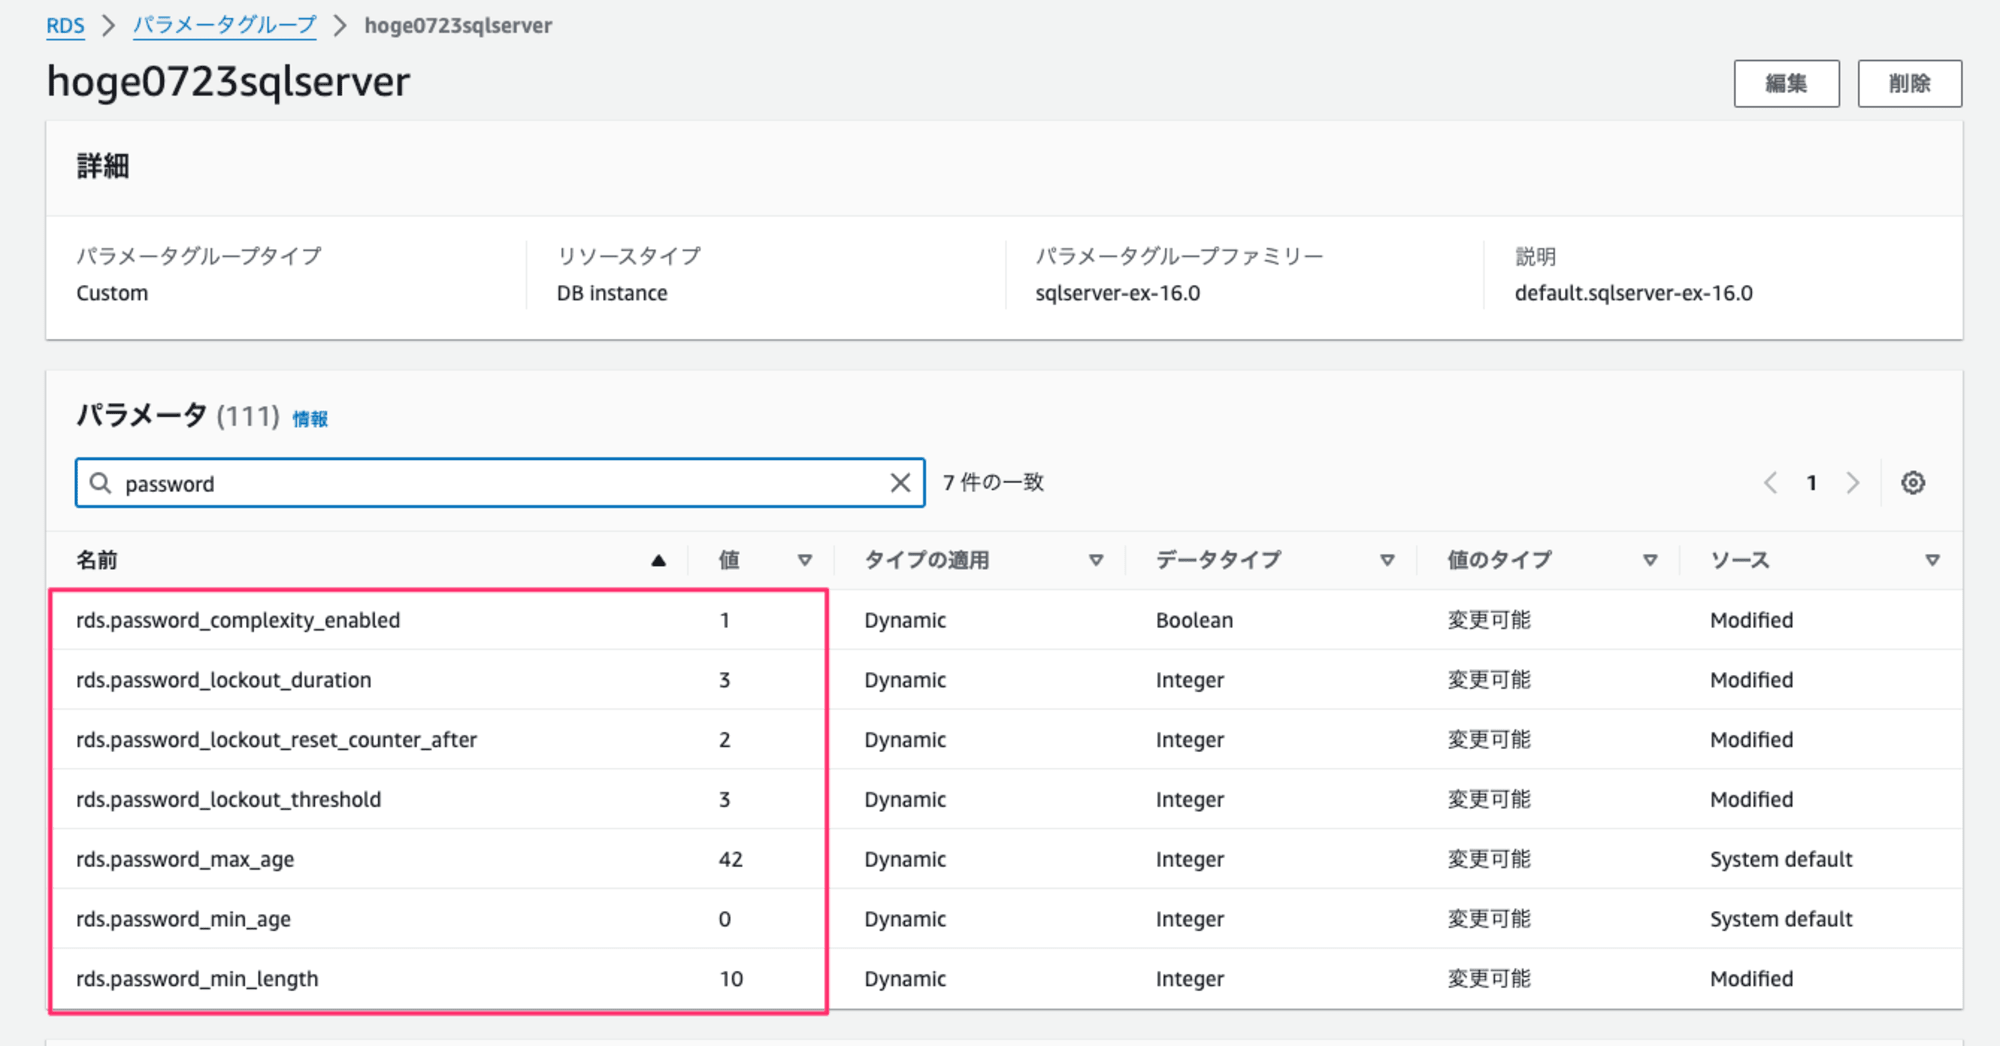Click the sqlserver-ex-16.0 family value
The height and width of the screenshot is (1046, 2000).
tap(1117, 293)
